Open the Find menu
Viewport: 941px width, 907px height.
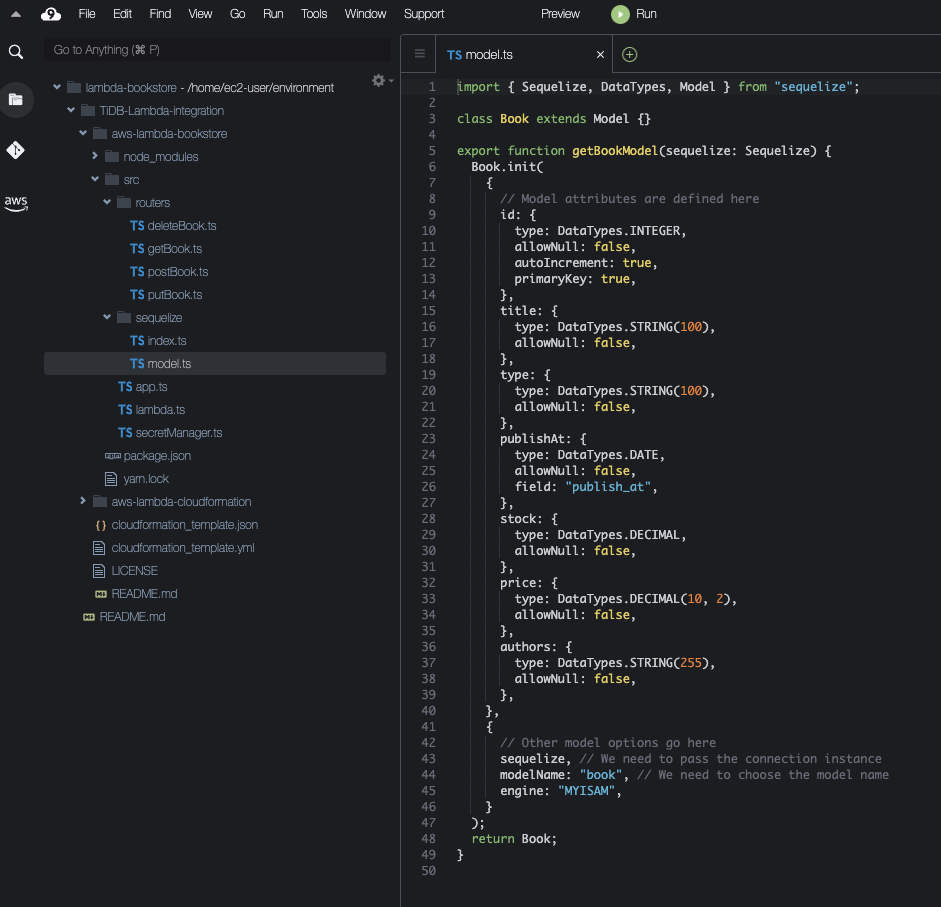click(160, 14)
